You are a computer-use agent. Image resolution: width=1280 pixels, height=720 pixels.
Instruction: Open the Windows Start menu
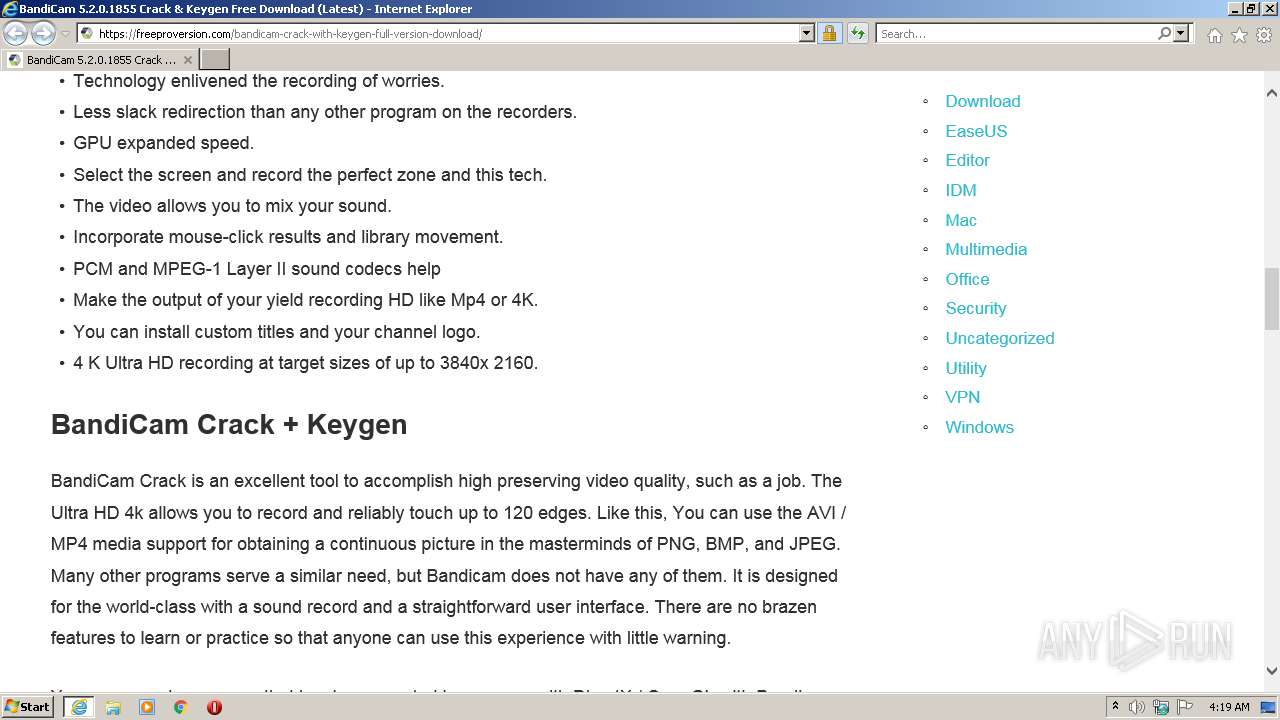click(x=28, y=707)
